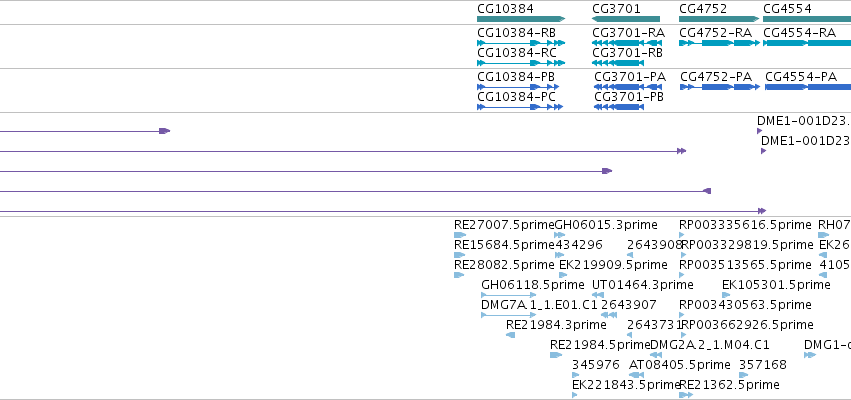Click the DMG7A.1_1.E01.C1 feature line
Viewport: 851px width, 400px height.
point(509,315)
